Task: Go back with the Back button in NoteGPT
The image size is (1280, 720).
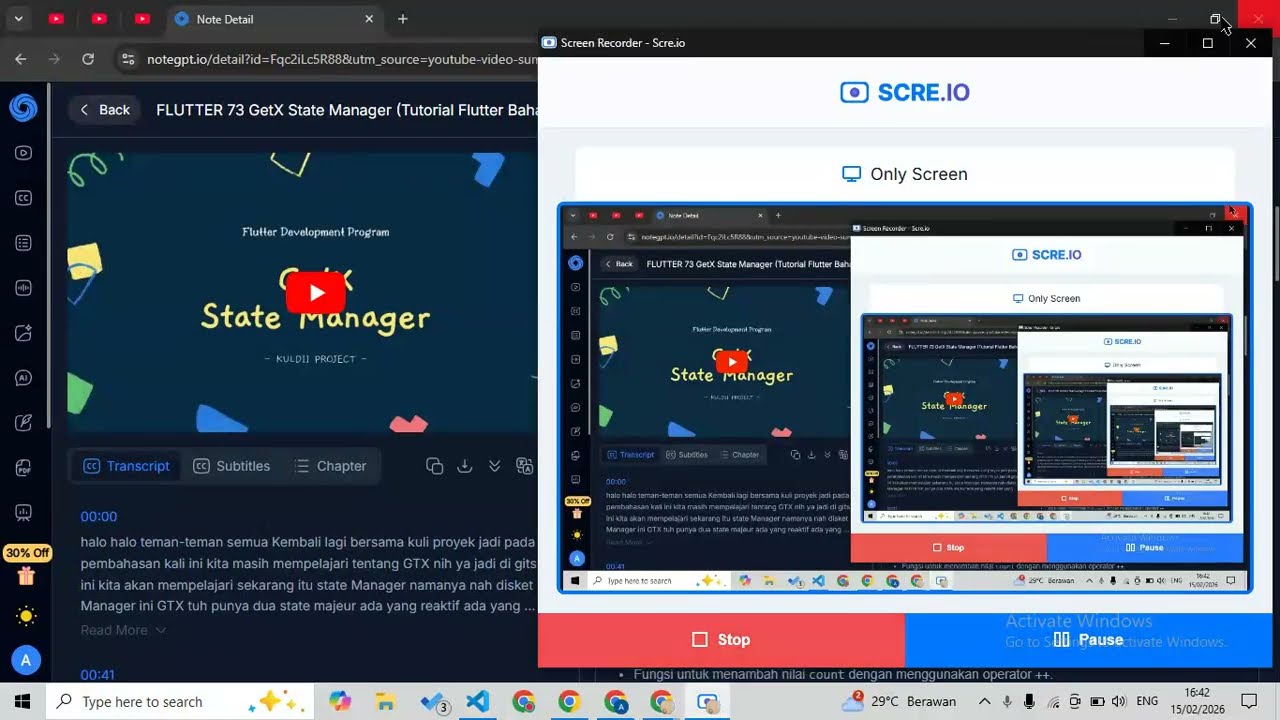Action: [x=105, y=110]
